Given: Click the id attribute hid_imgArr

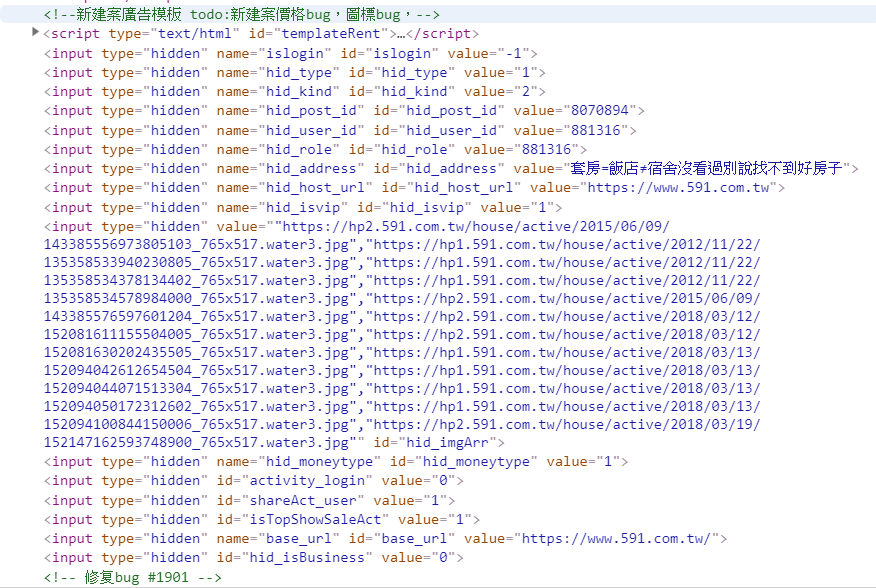Looking at the screenshot, I should tap(447, 442).
